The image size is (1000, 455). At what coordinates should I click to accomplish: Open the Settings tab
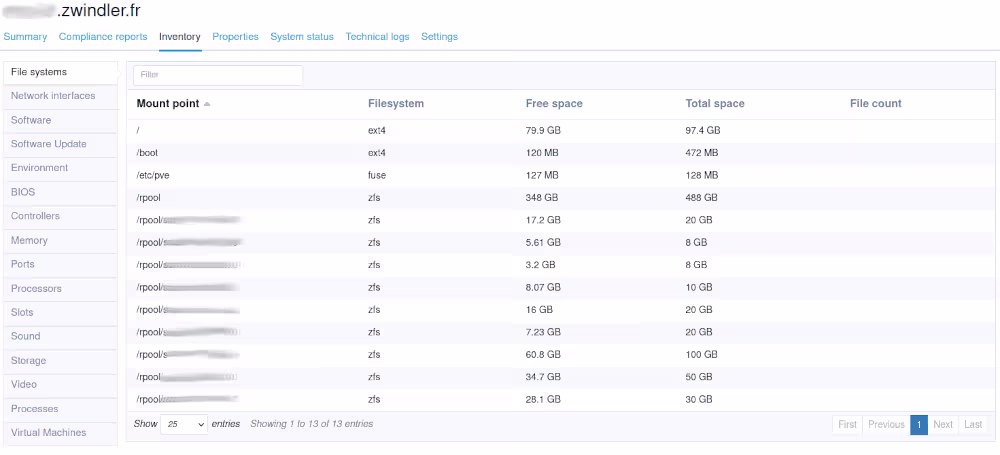click(x=439, y=37)
